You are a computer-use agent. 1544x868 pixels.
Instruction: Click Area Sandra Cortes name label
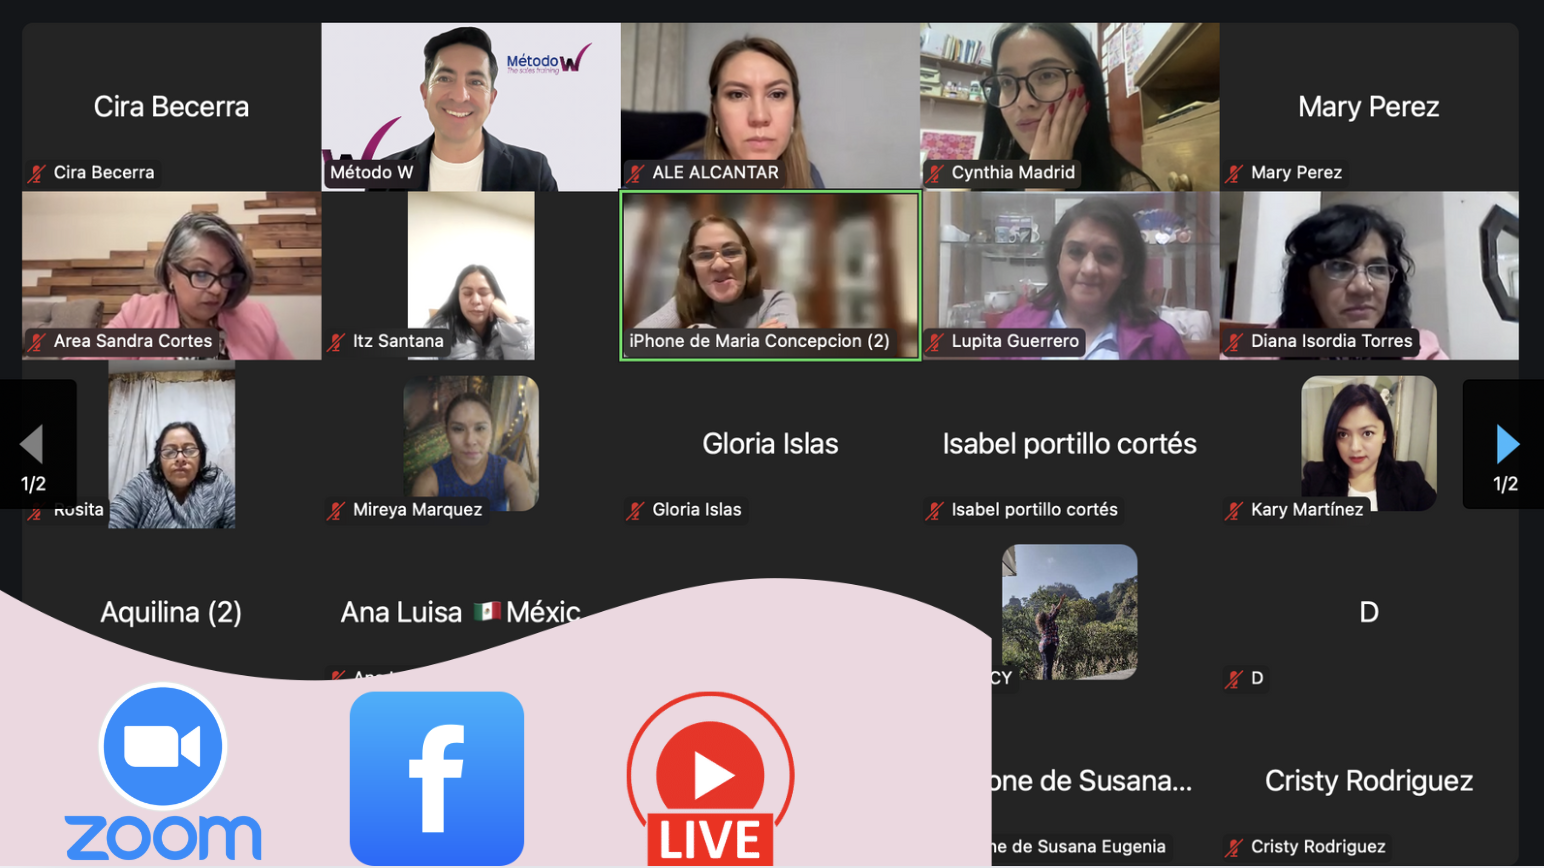pyautogui.click(x=133, y=342)
